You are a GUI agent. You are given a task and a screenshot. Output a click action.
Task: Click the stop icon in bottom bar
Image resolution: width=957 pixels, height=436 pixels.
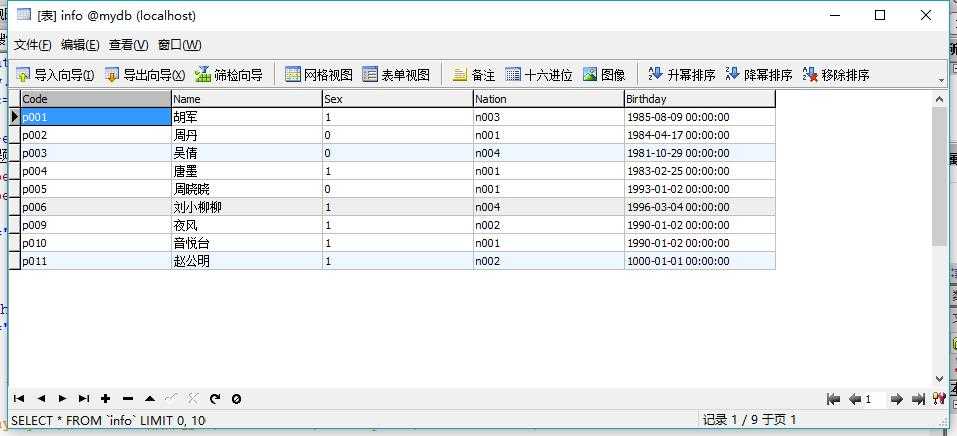236,399
